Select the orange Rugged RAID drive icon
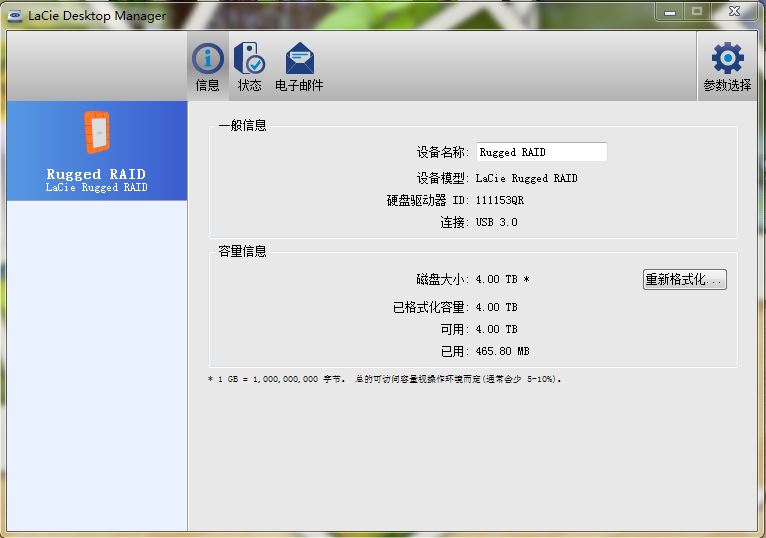This screenshot has width=766, height=538. 96,133
